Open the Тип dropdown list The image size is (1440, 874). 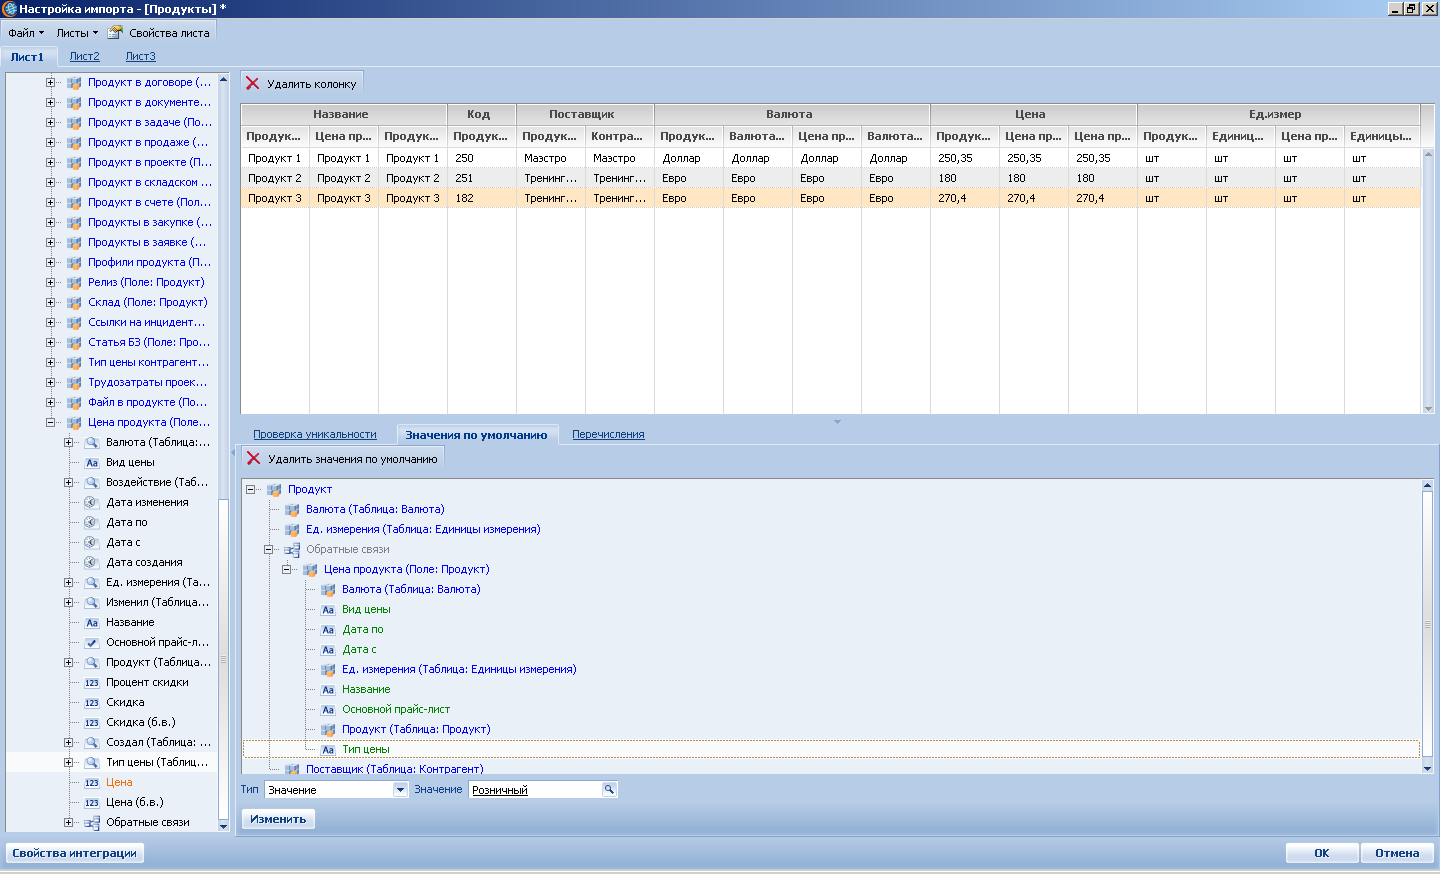pos(400,790)
